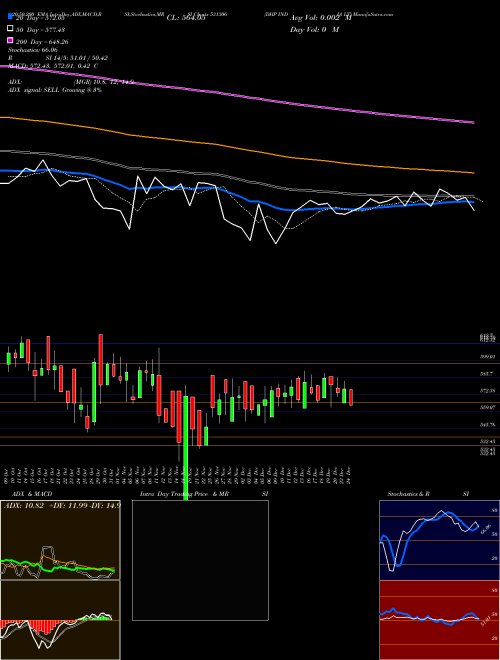
Task: Open the ADX indicator chart panel
Action: tap(60, 540)
